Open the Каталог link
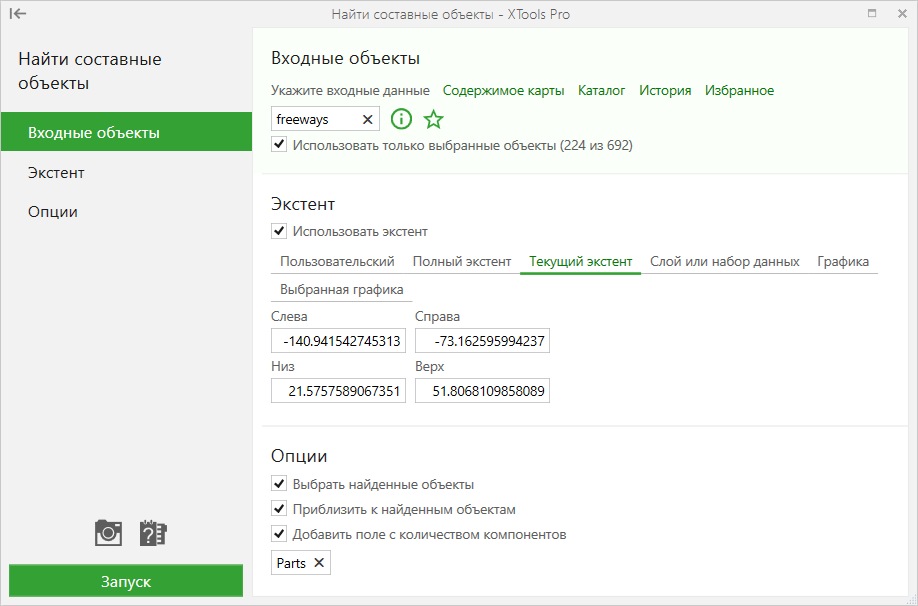This screenshot has width=918, height=606. pos(601,91)
